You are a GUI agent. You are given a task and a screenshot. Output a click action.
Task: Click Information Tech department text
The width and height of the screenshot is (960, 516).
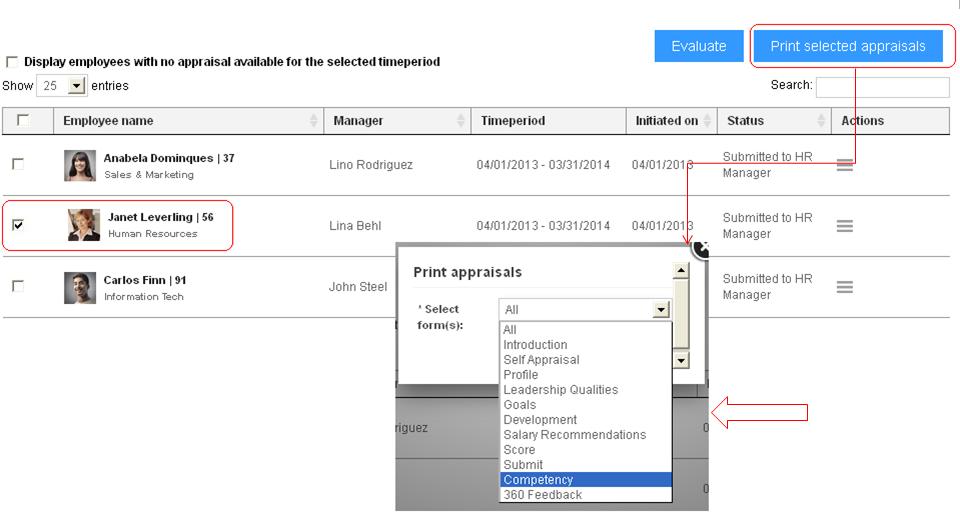pyautogui.click(x=144, y=297)
